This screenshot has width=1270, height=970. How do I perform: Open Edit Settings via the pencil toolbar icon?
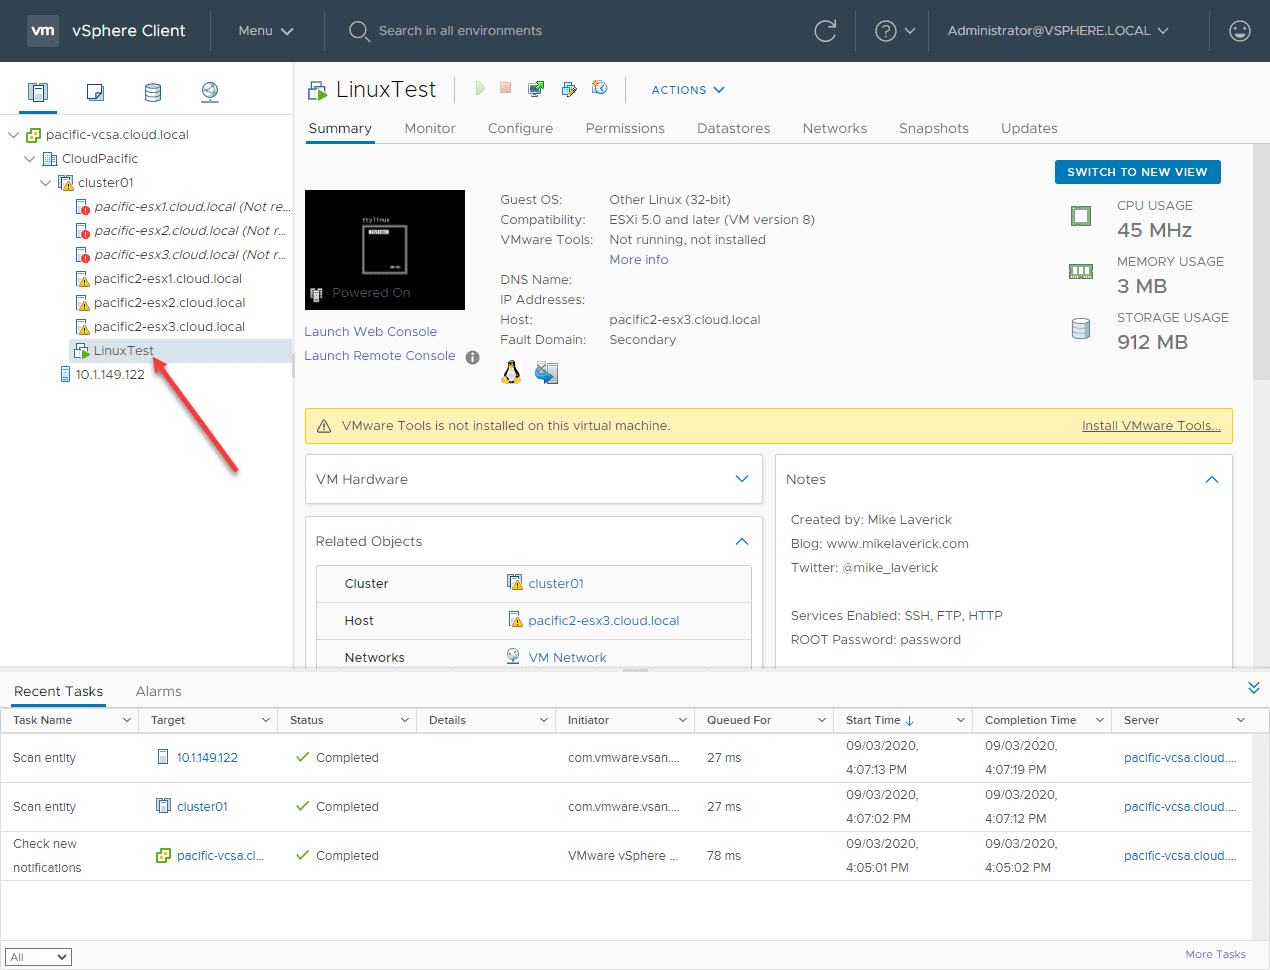[569, 89]
